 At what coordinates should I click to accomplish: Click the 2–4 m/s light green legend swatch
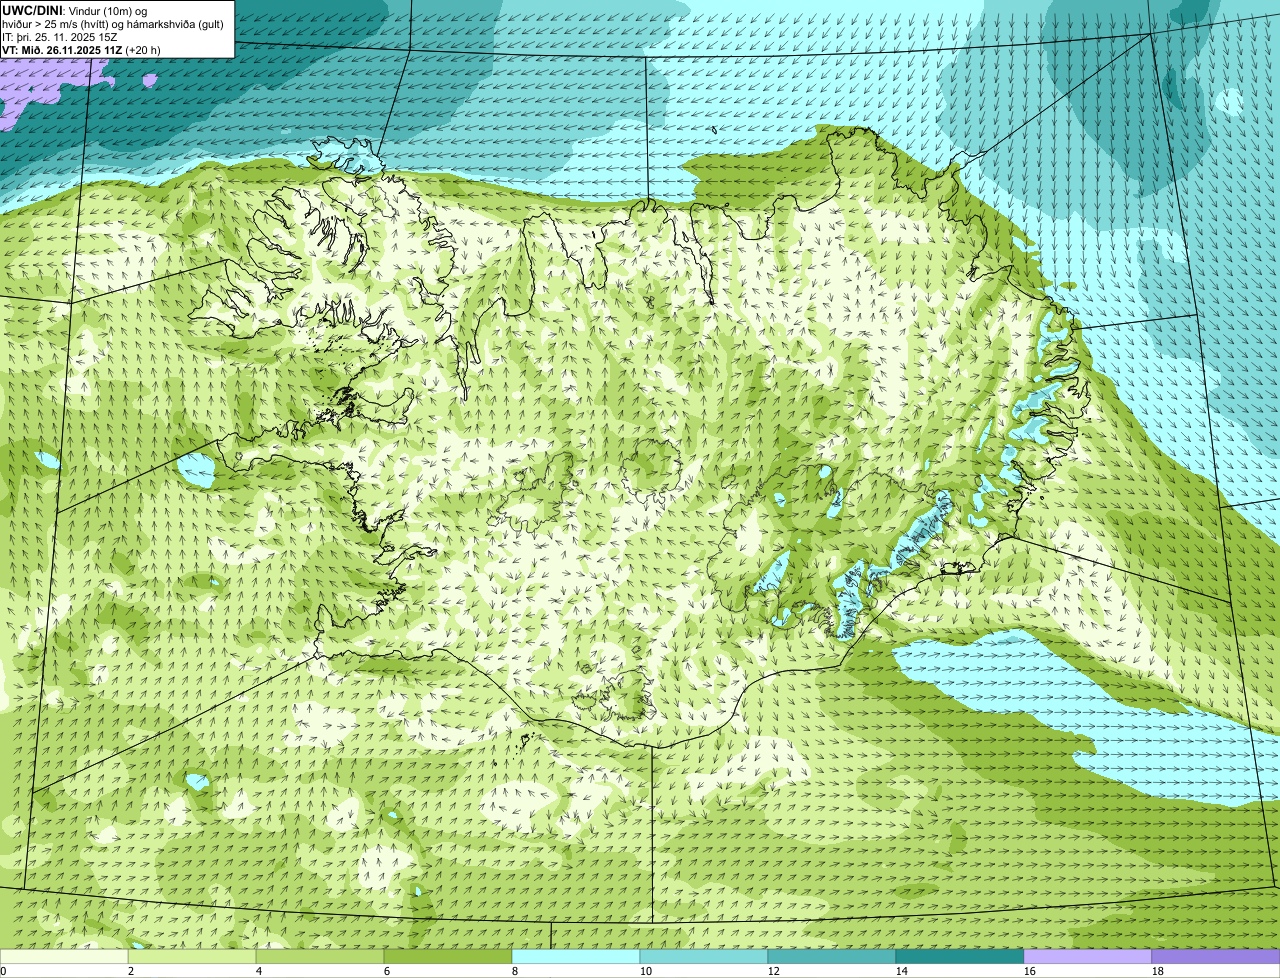(192, 957)
